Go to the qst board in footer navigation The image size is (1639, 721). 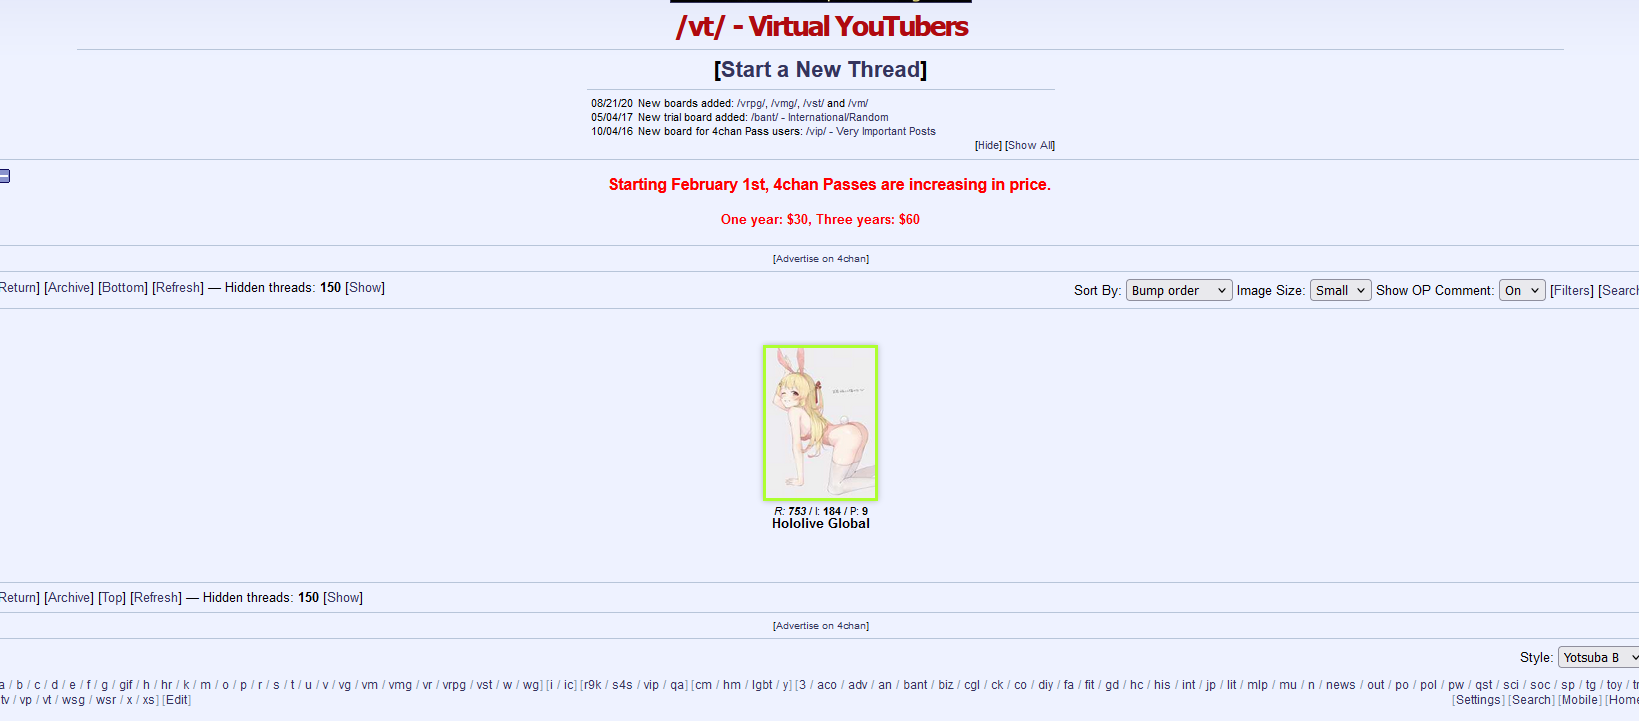[x=1484, y=685]
